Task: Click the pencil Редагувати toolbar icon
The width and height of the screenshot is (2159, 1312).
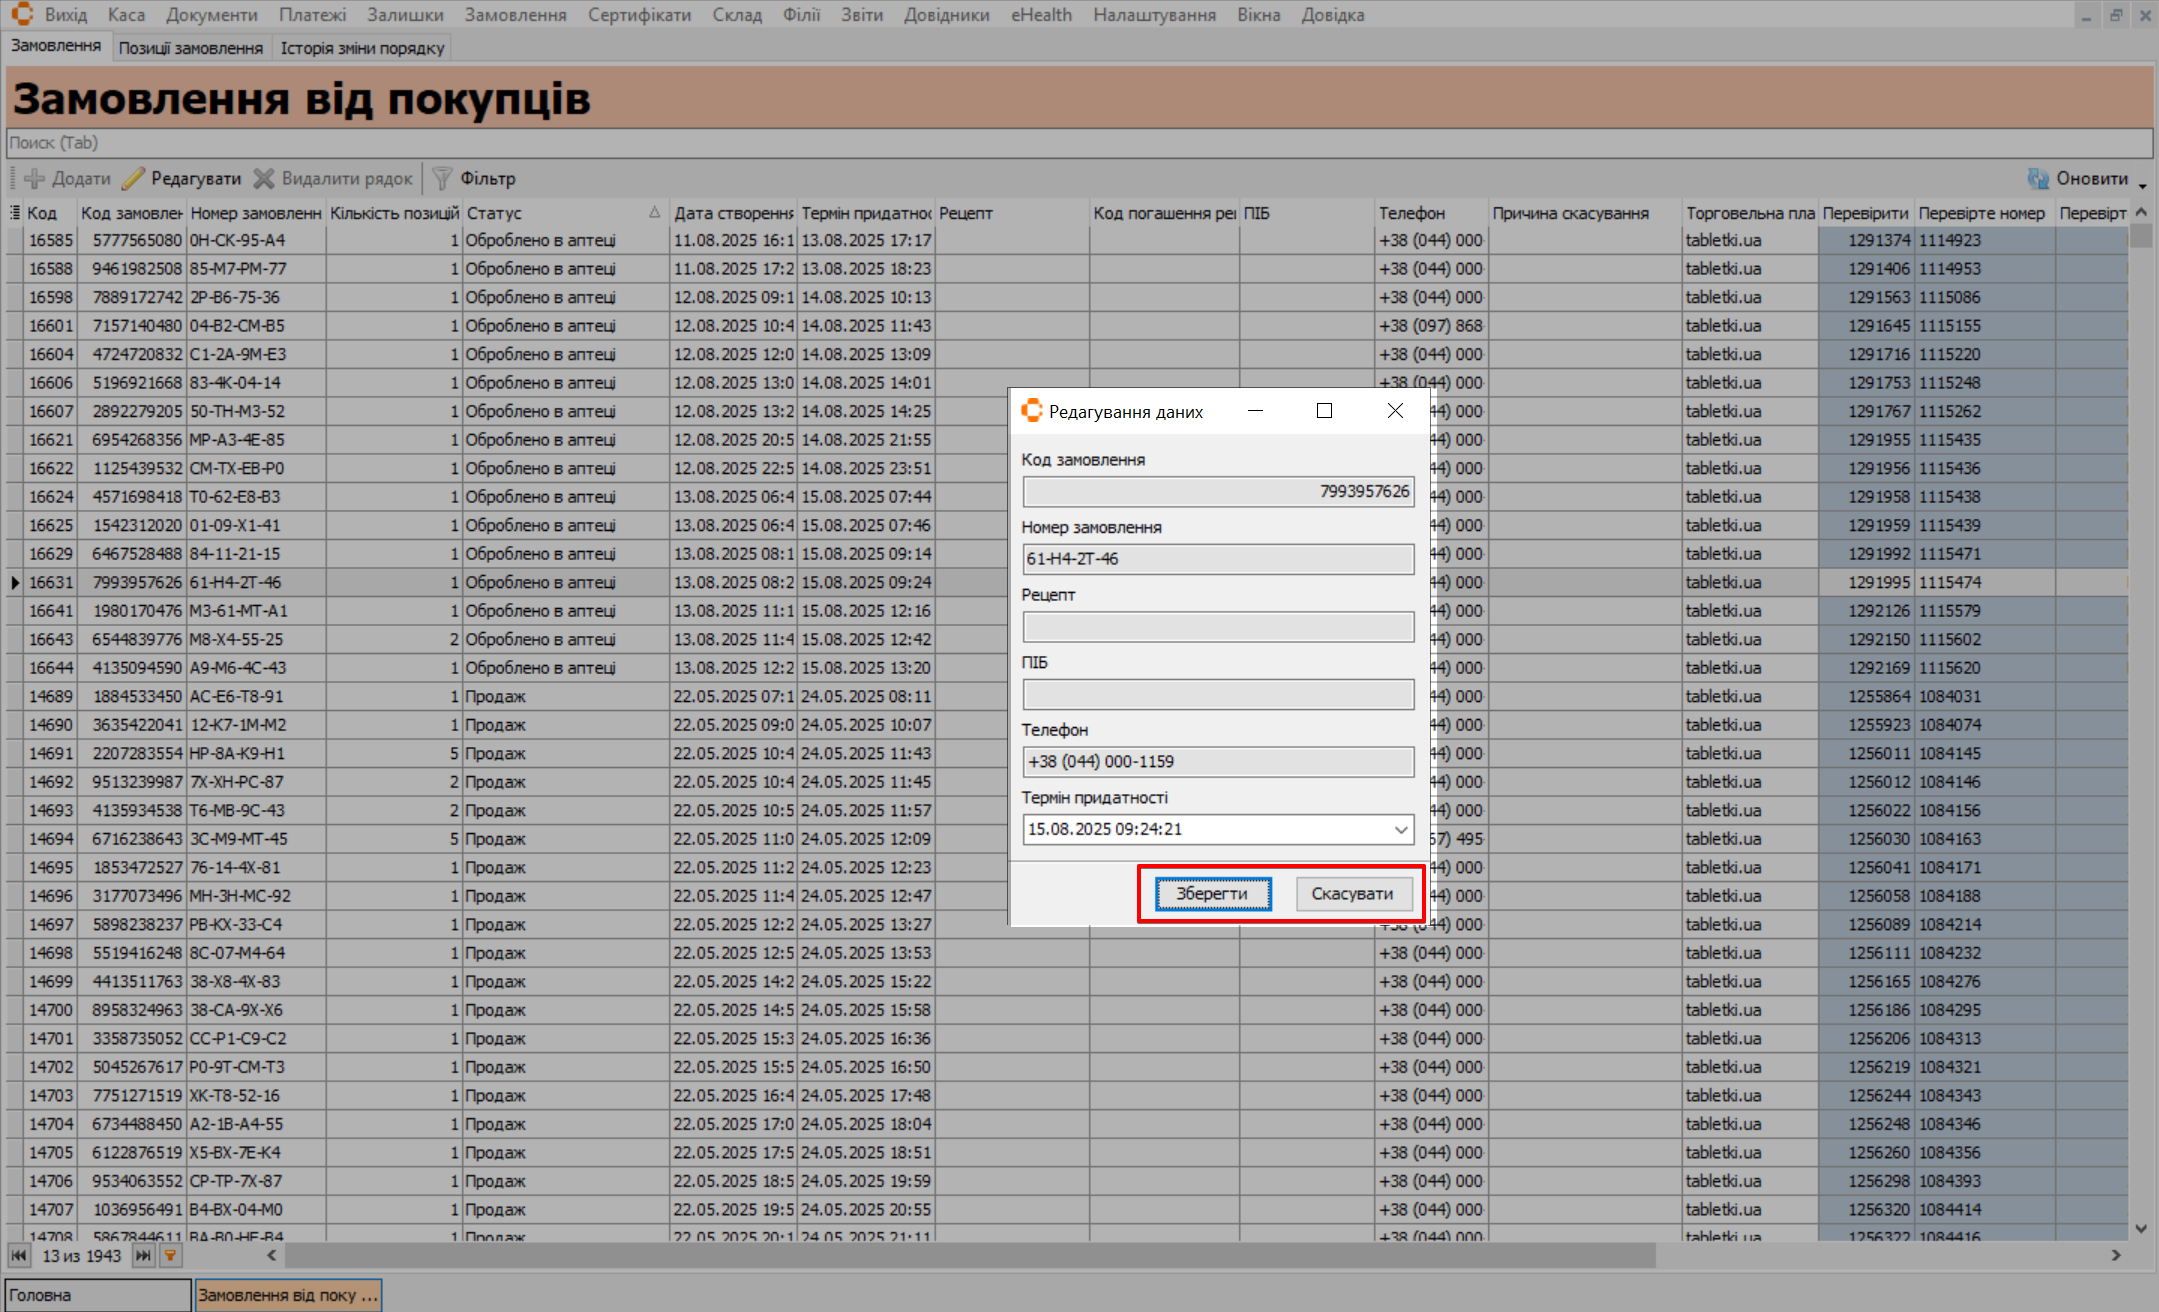Action: pyautogui.click(x=133, y=179)
